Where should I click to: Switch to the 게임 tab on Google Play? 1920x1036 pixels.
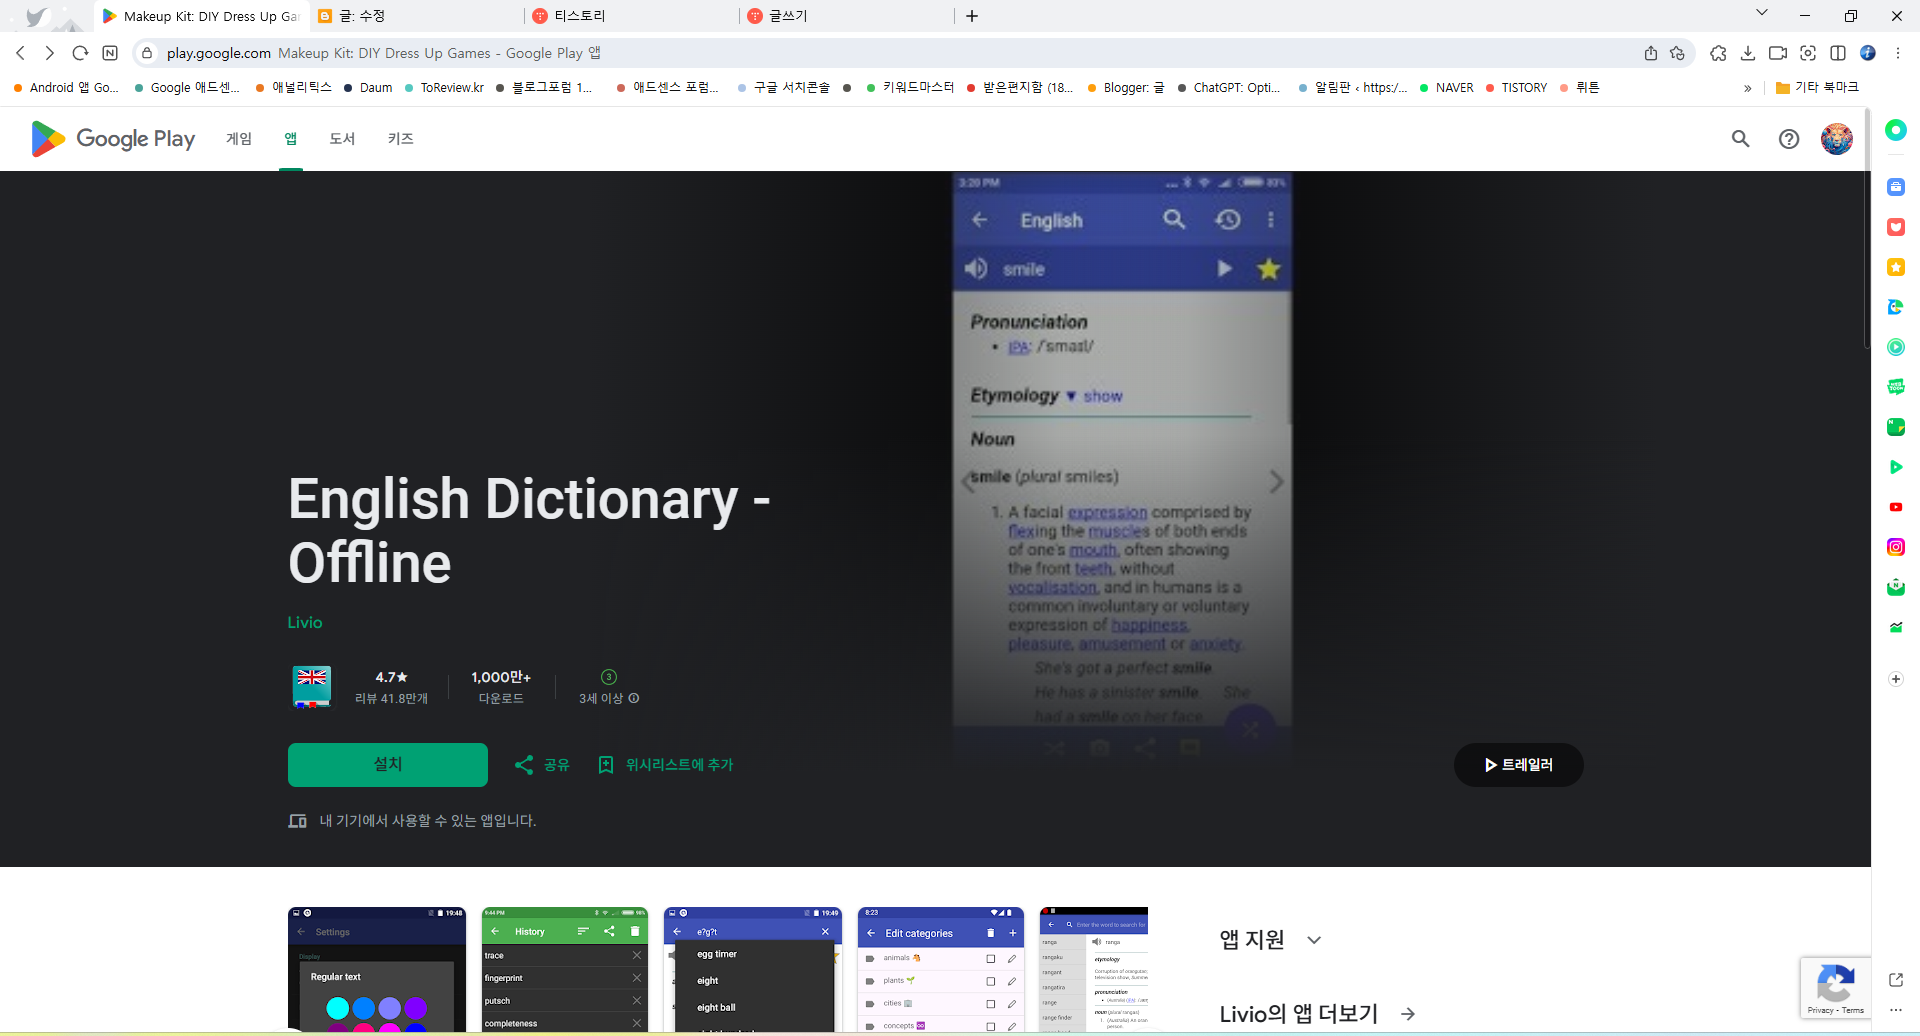pos(239,139)
